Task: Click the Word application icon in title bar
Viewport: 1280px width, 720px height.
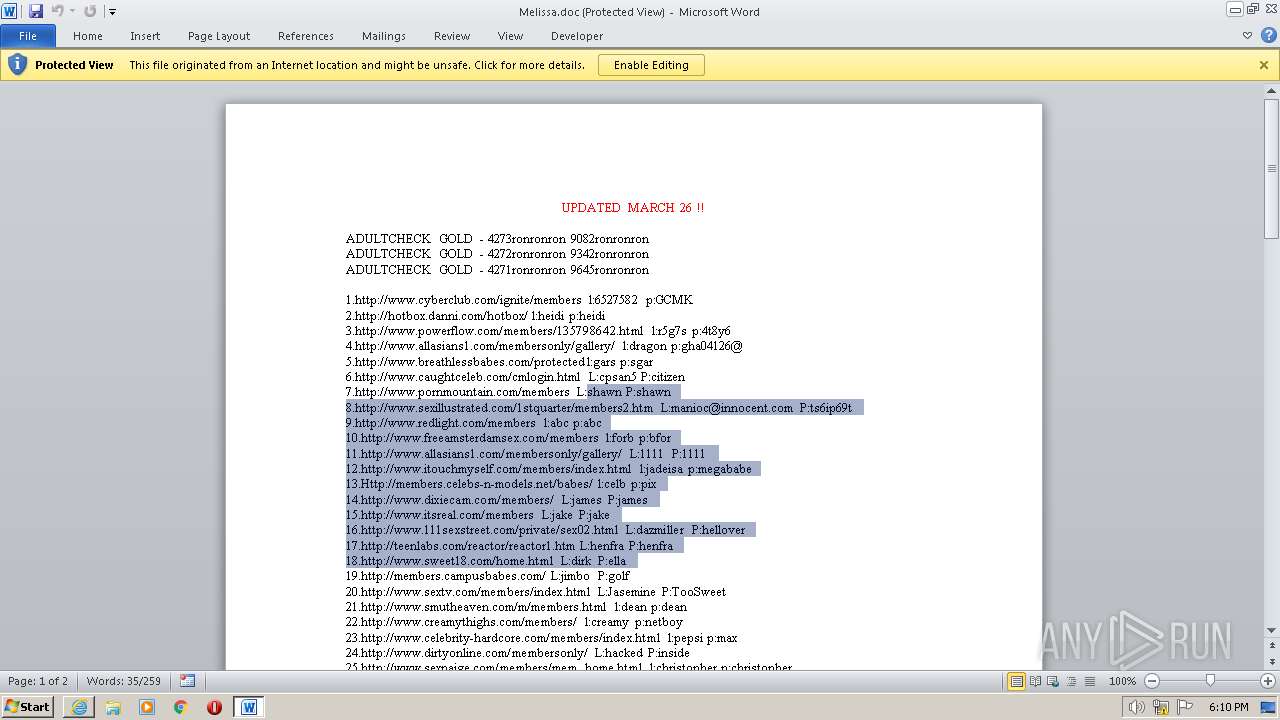Action: pos(10,11)
